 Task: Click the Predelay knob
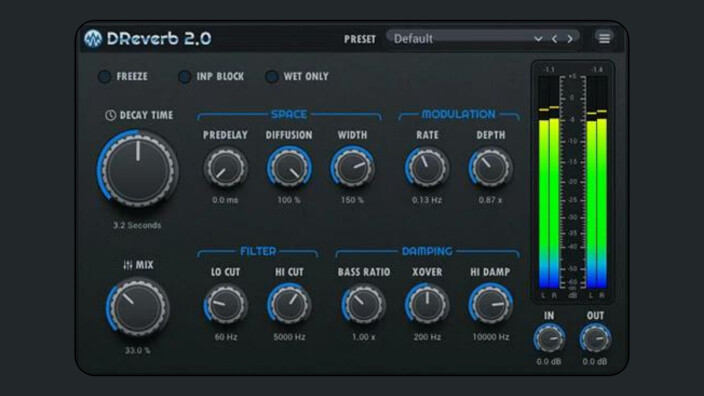[x=225, y=168]
